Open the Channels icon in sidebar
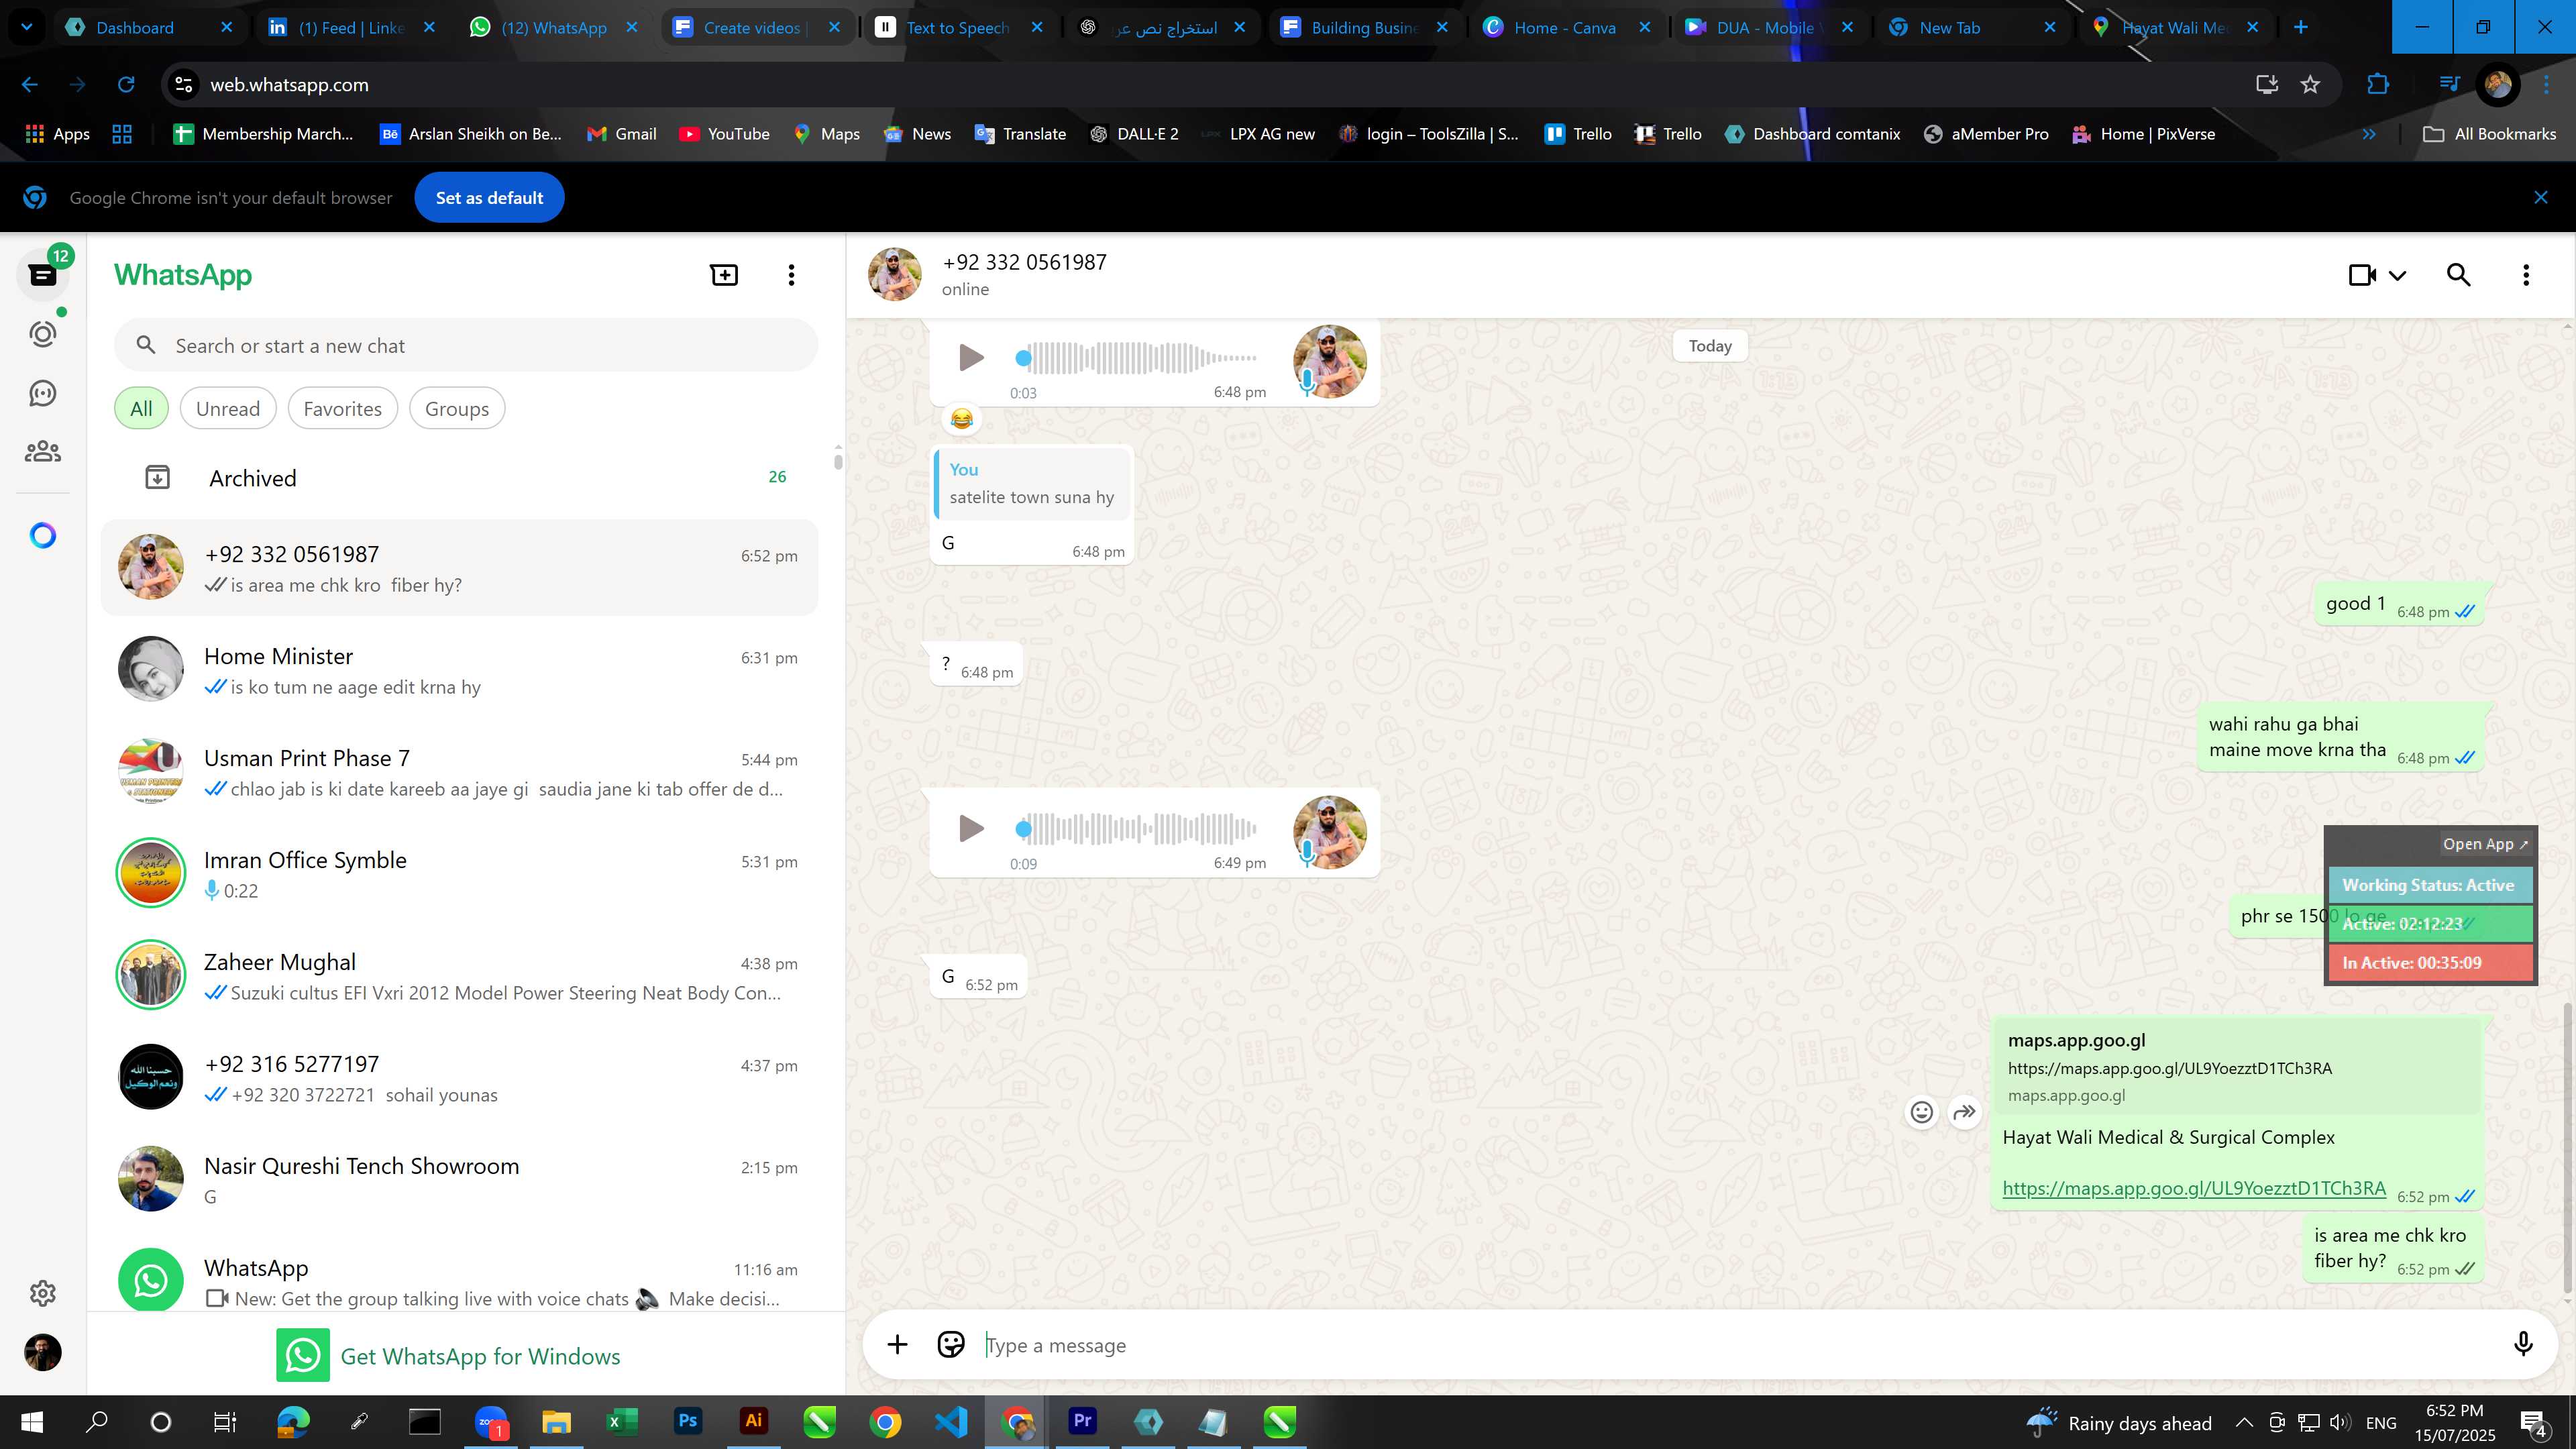 tap(43, 393)
